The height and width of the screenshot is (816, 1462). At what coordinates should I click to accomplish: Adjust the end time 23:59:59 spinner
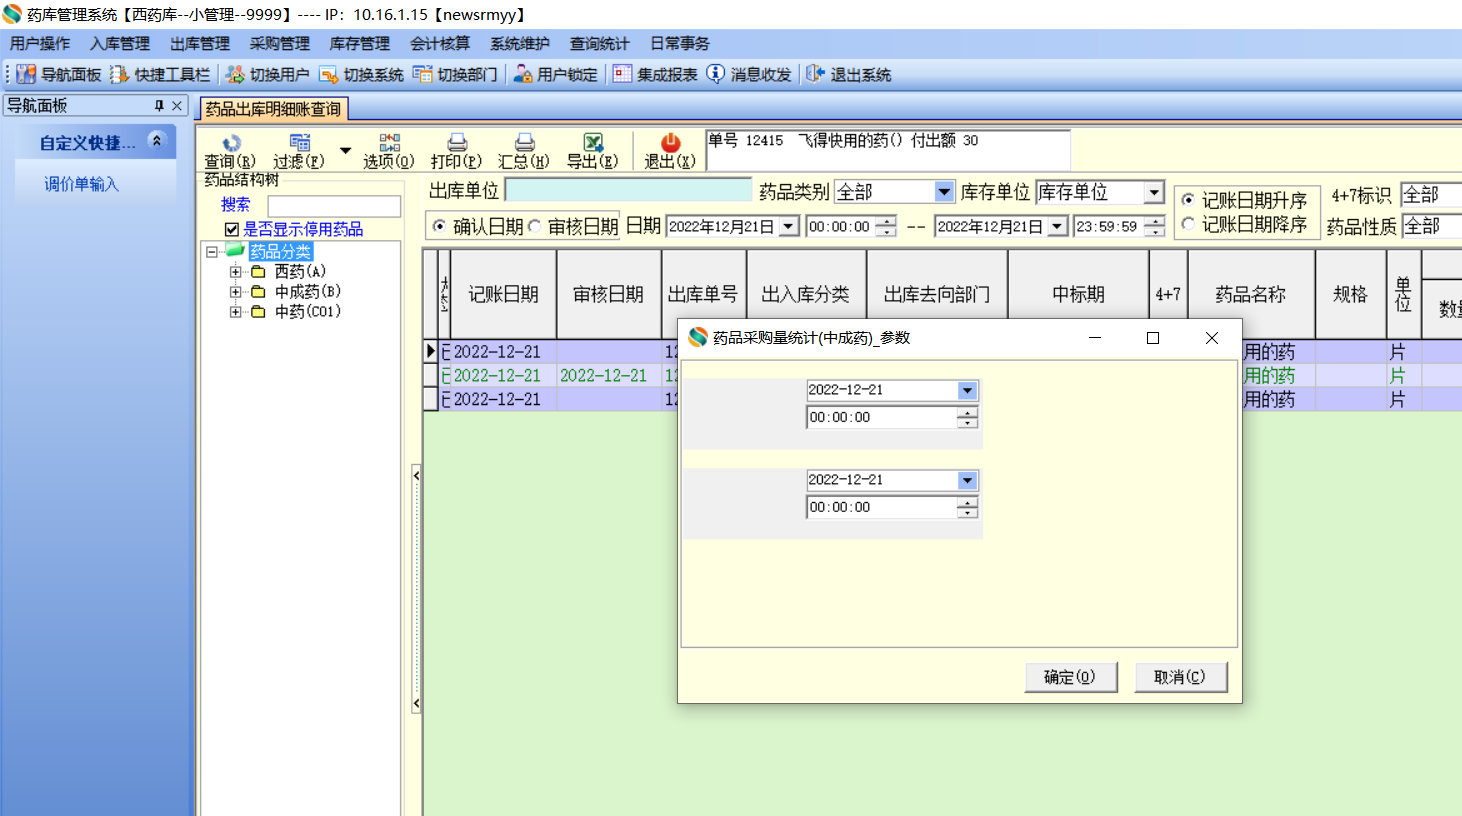[1154, 227]
